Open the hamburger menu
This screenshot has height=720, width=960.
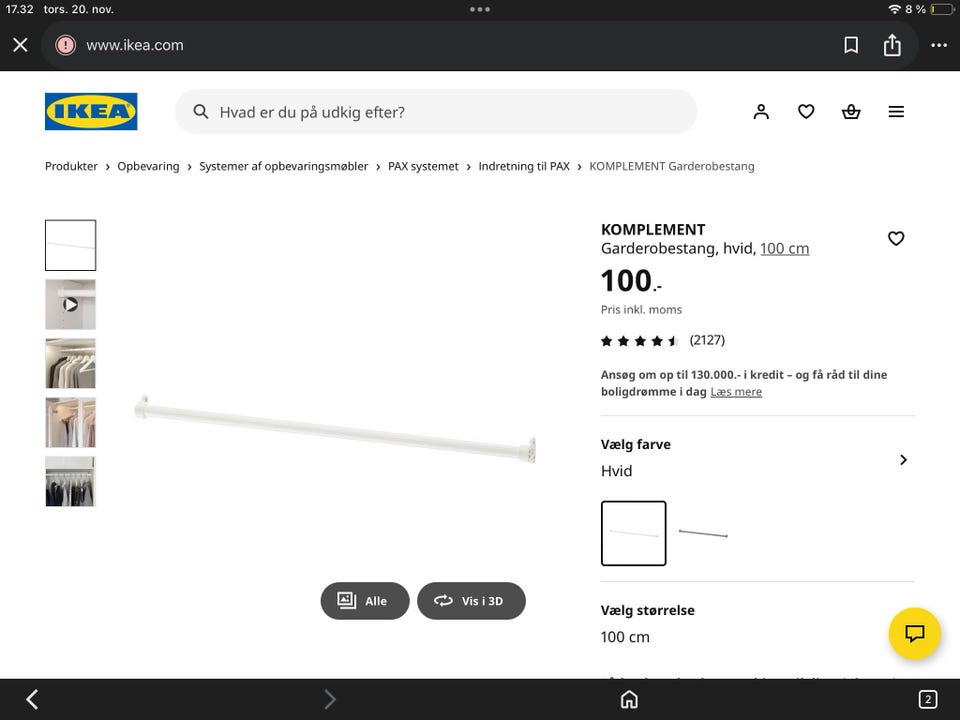point(896,111)
